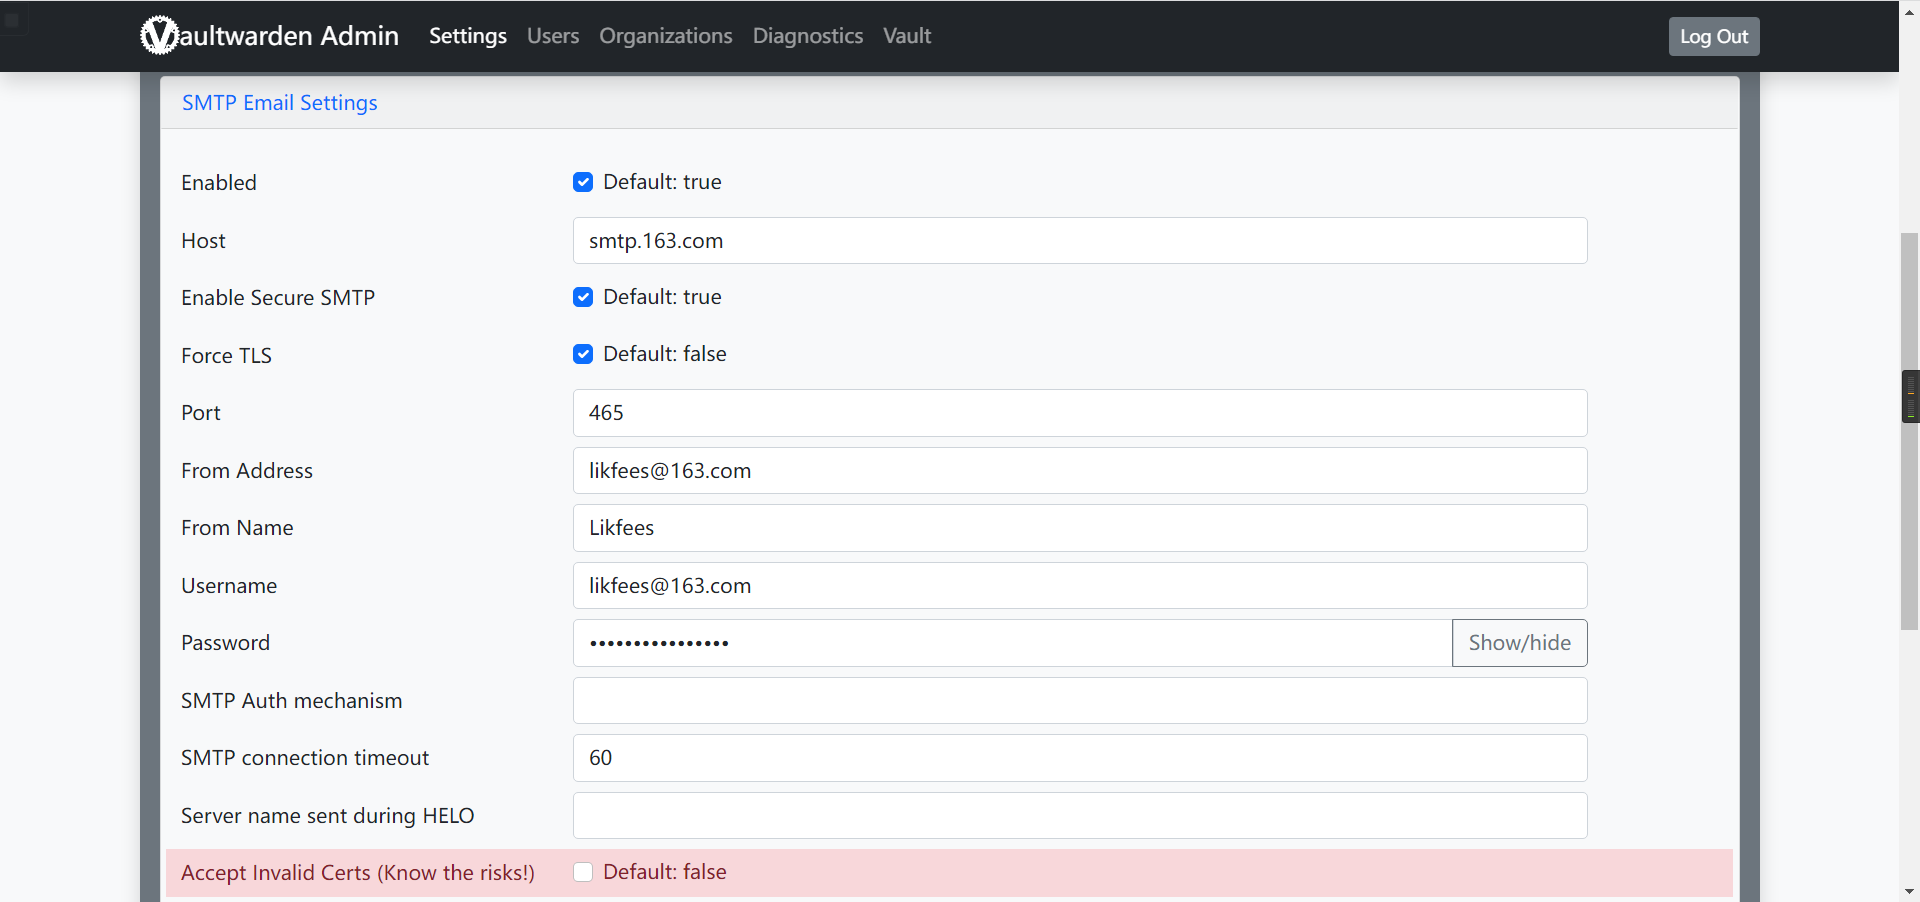Viewport: 1920px width, 902px height.
Task: Focus the SMTP Host input field
Action: pyautogui.click(x=1079, y=241)
